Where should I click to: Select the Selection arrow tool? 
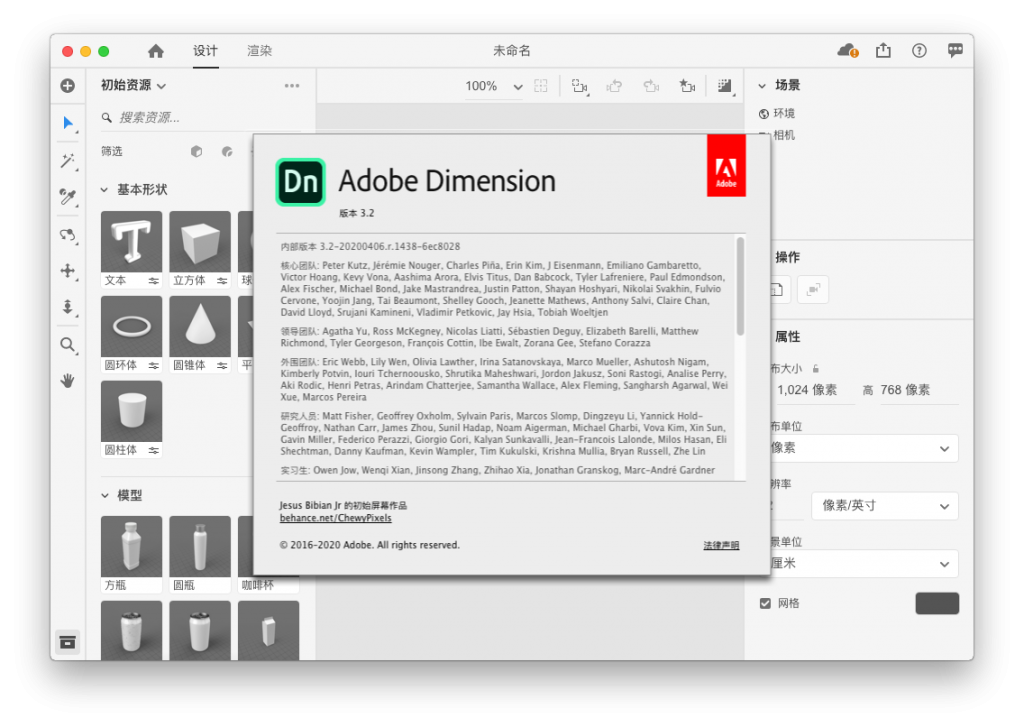click(68, 123)
